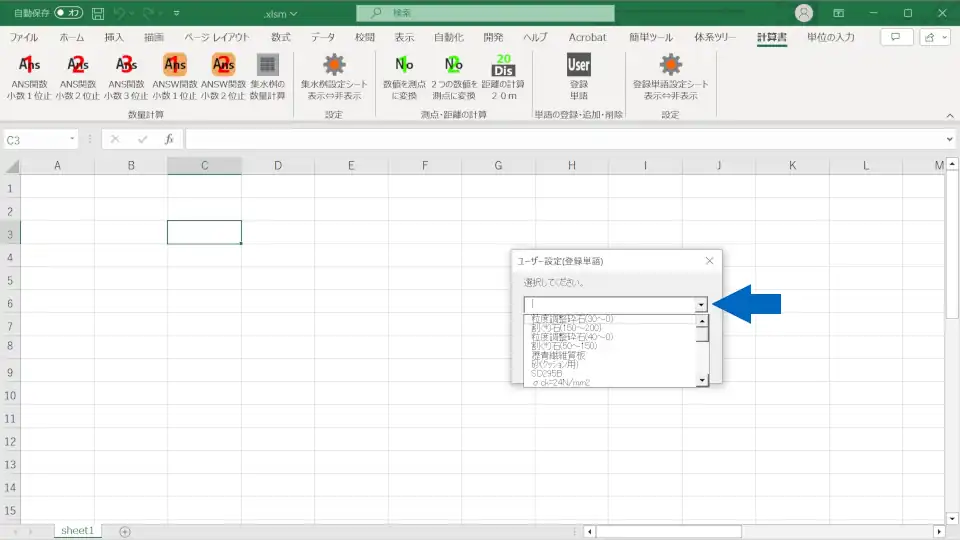Open 集水桝の数量計算 tool

[x=268, y=77]
